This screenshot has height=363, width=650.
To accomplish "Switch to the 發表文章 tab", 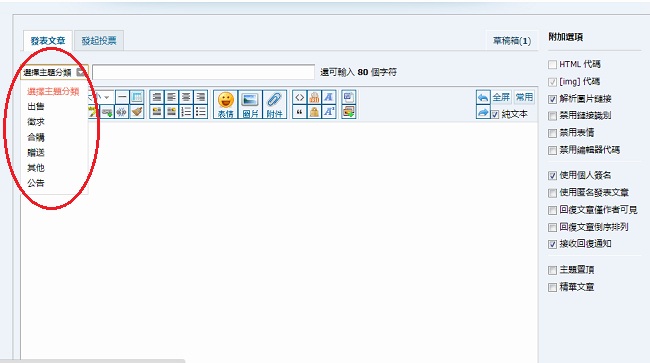I will pyautogui.click(x=48, y=41).
